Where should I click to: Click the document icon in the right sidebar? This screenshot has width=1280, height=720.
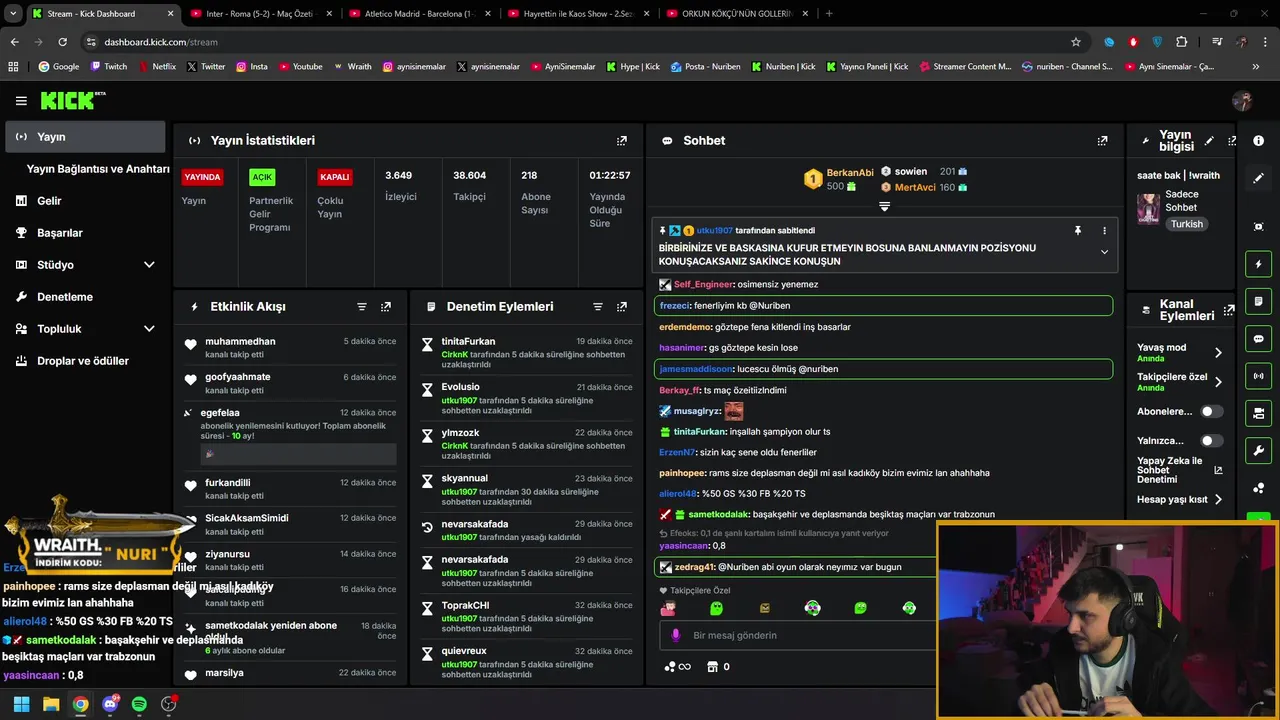pos(1259,301)
